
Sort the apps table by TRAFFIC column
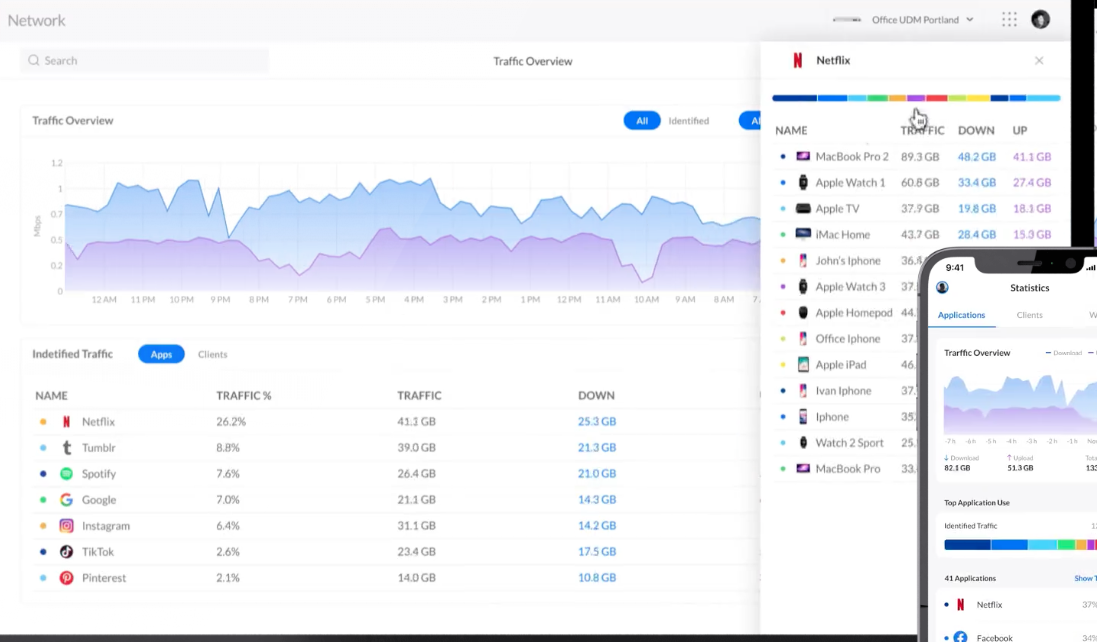click(419, 396)
